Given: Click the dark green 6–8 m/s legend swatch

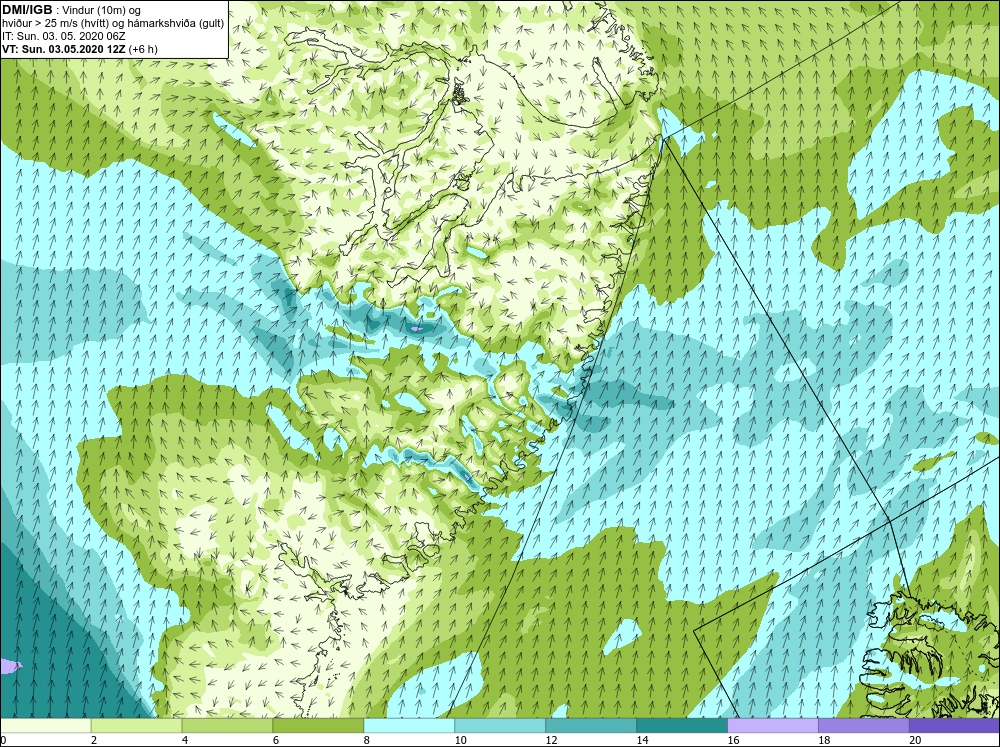Looking at the screenshot, I should pyautogui.click(x=318, y=725).
